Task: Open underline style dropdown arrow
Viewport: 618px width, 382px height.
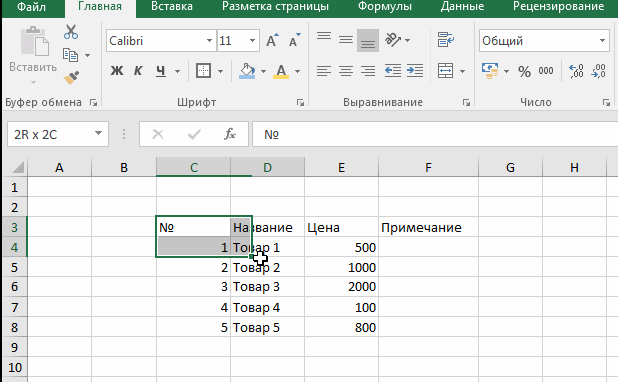Action: click(177, 71)
